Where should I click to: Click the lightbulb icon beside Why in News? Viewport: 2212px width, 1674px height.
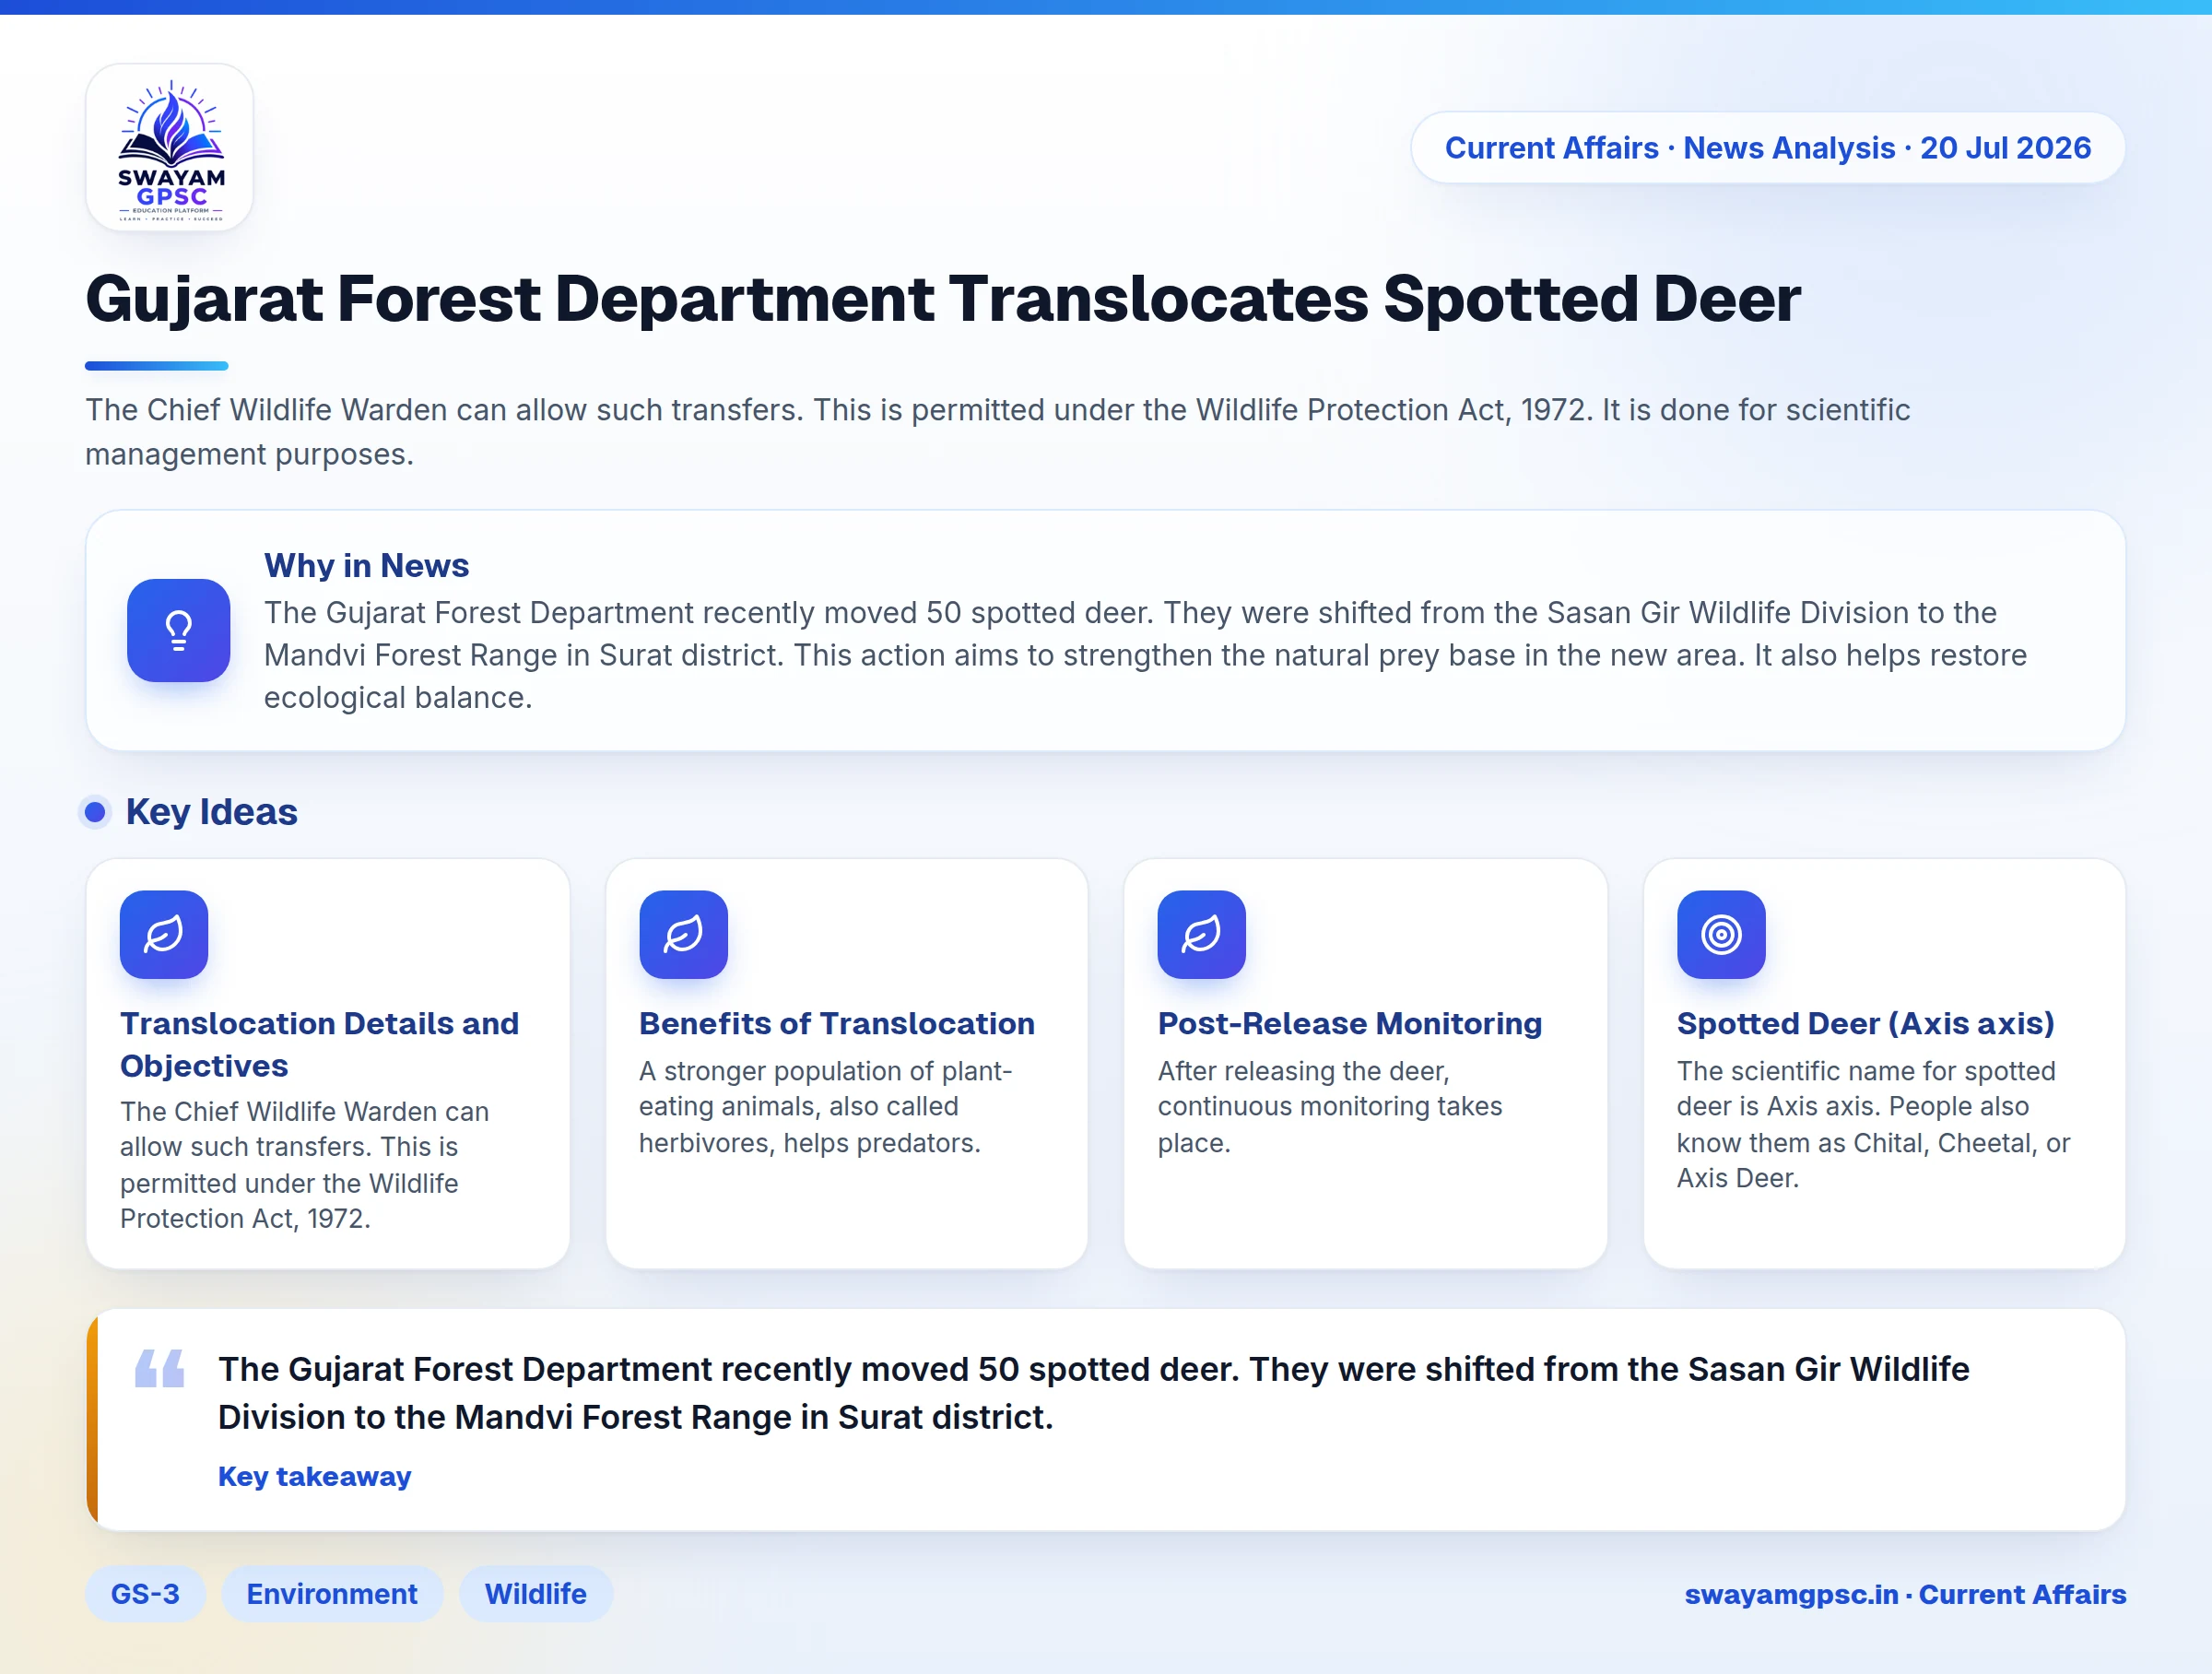point(179,630)
